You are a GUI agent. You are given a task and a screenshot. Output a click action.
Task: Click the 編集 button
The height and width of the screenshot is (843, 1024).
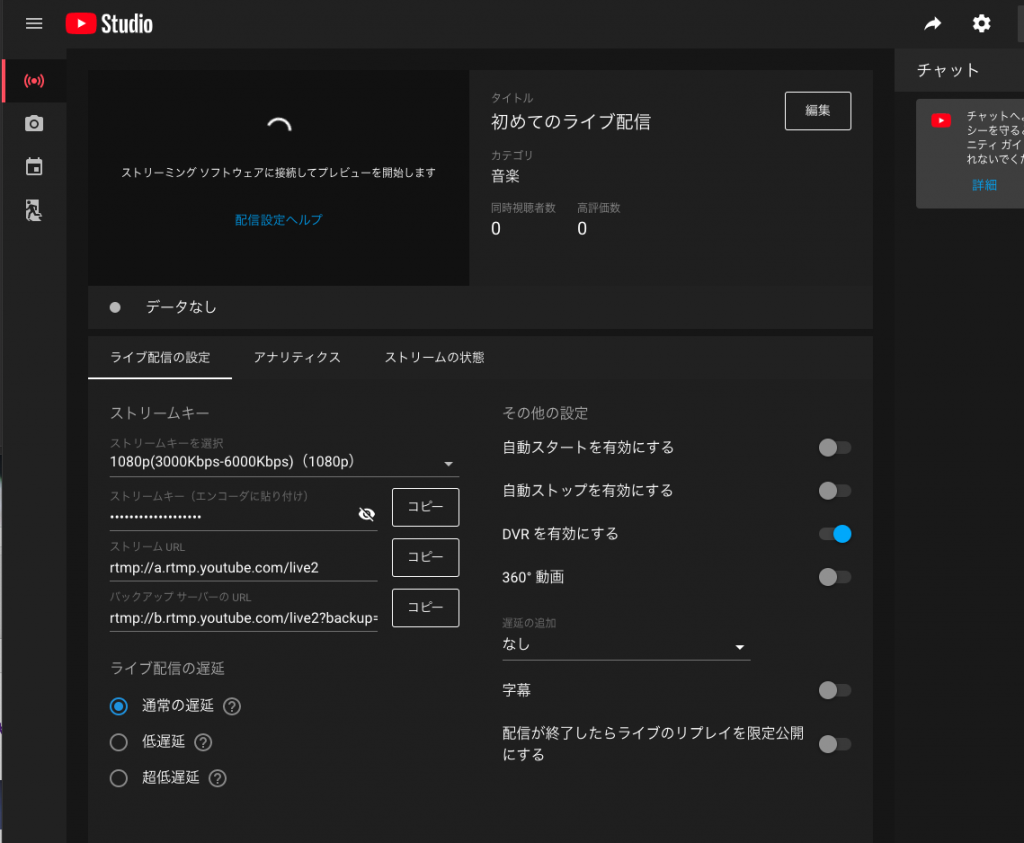[x=818, y=111]
